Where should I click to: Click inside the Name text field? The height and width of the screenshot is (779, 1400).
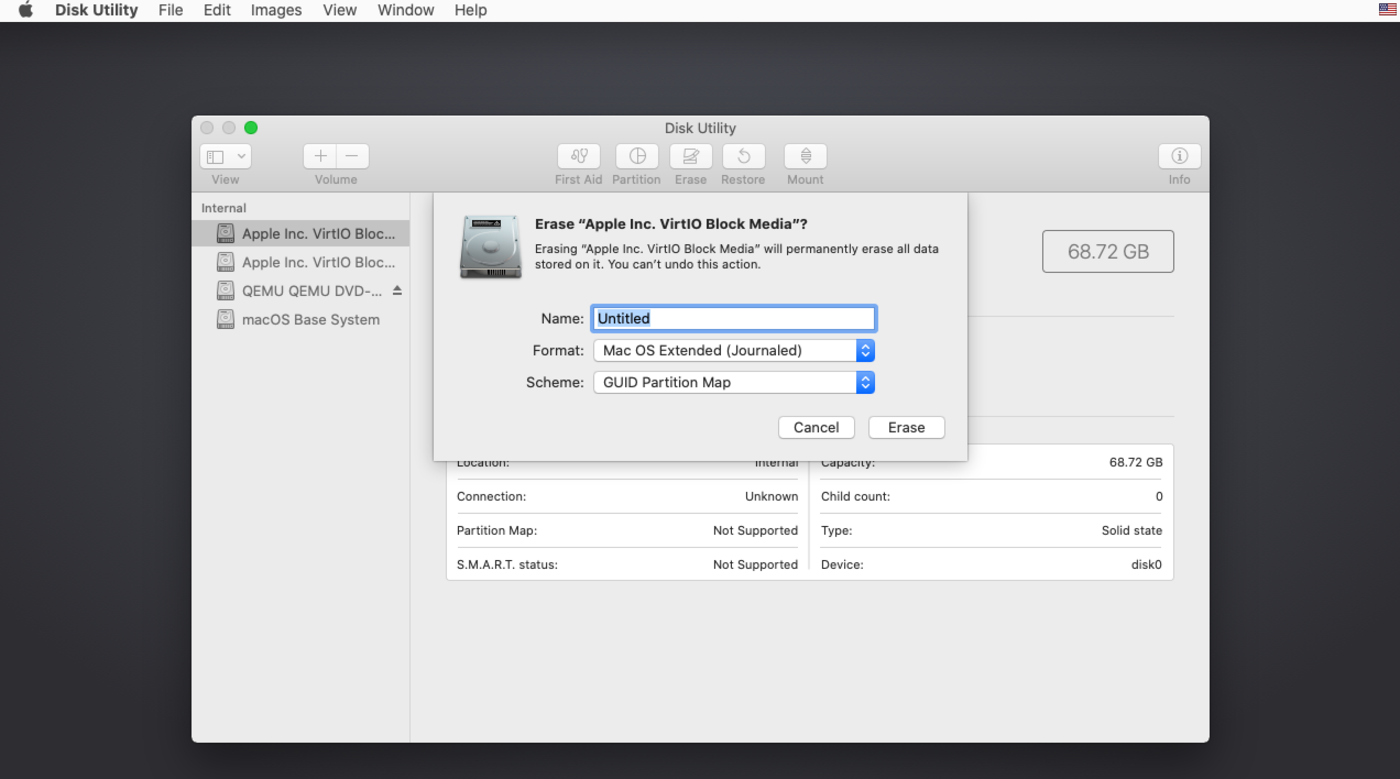click(x=733, y=318)
